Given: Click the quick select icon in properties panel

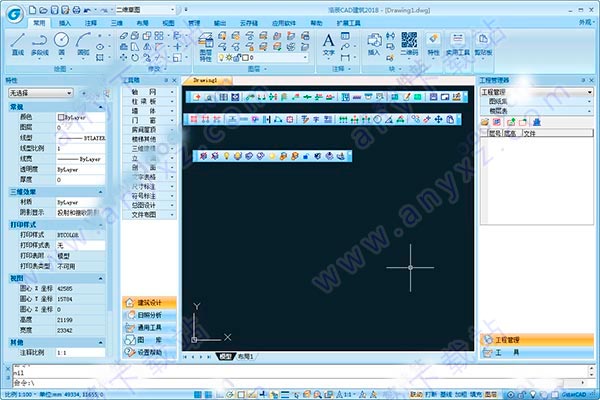Looking at the screenshot, I should pyautogui.click(x=106, y=93).
